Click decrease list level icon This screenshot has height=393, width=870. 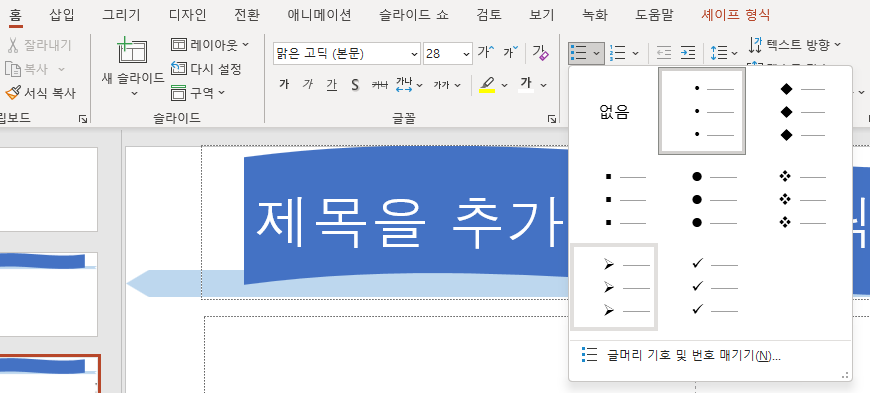[x=664, y=53]
